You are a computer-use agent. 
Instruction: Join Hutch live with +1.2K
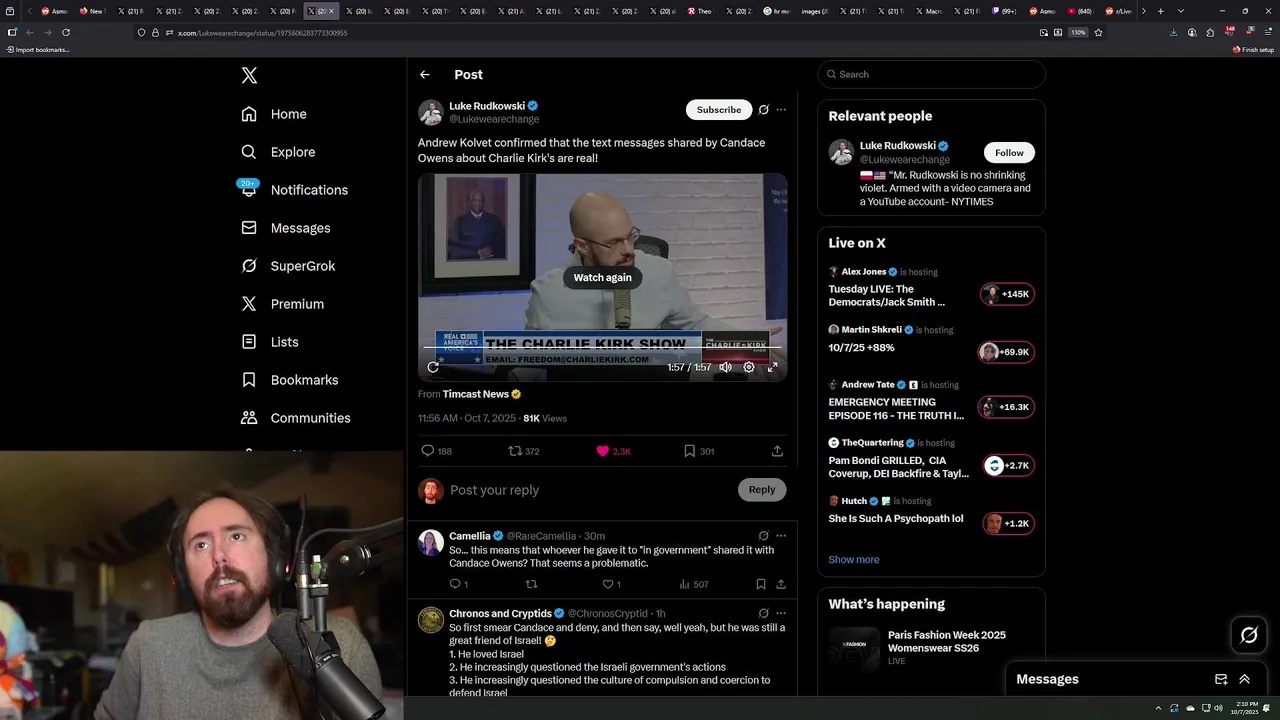1008,523
